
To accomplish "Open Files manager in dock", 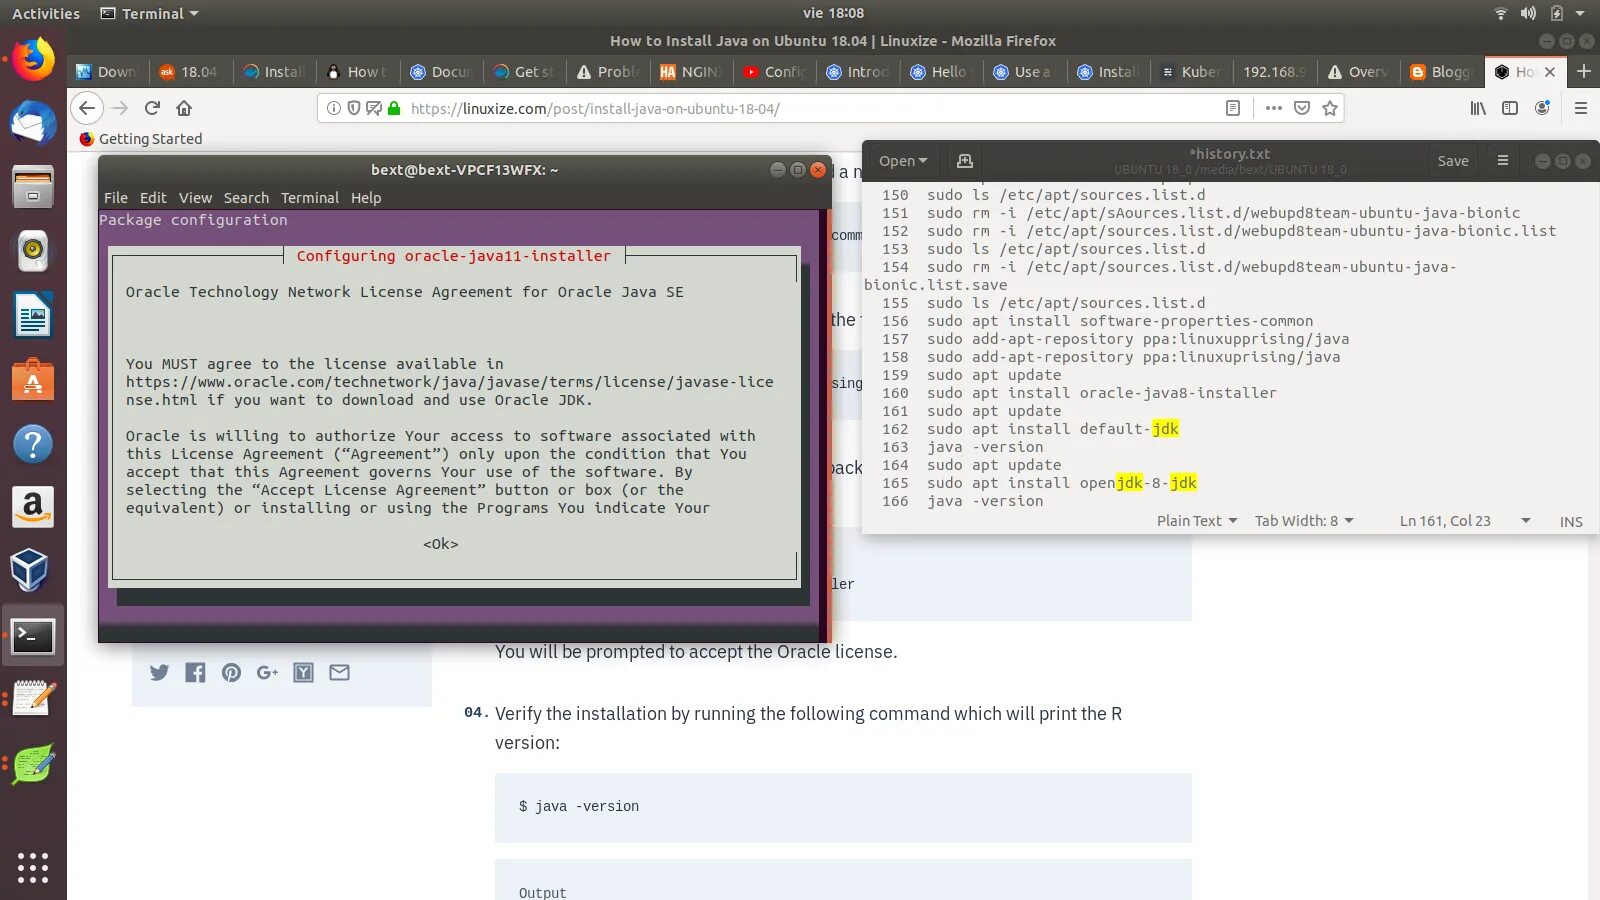I will (33, 186).
